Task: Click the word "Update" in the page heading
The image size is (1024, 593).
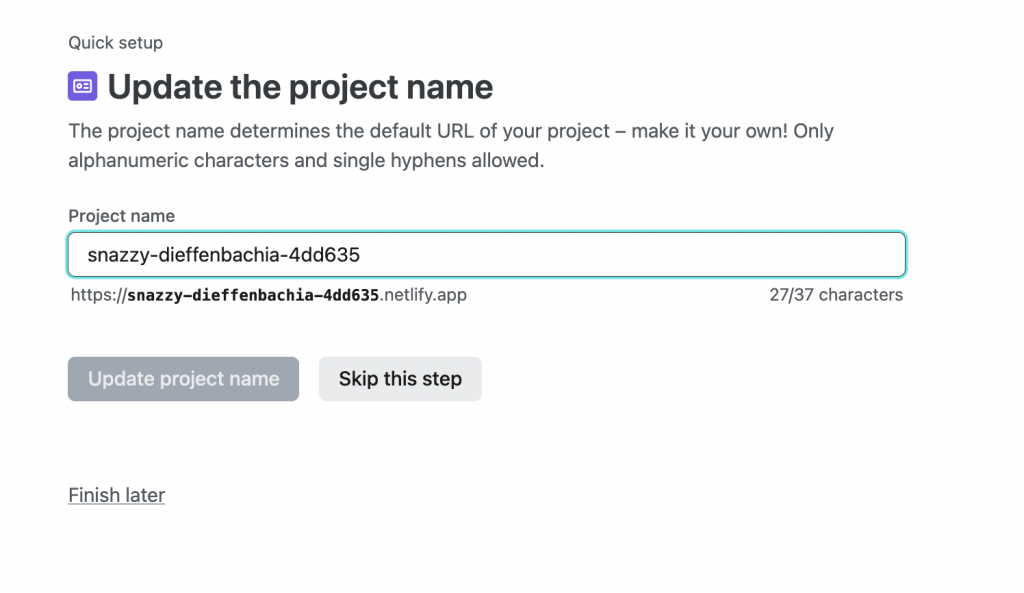Action: (167, 87)
